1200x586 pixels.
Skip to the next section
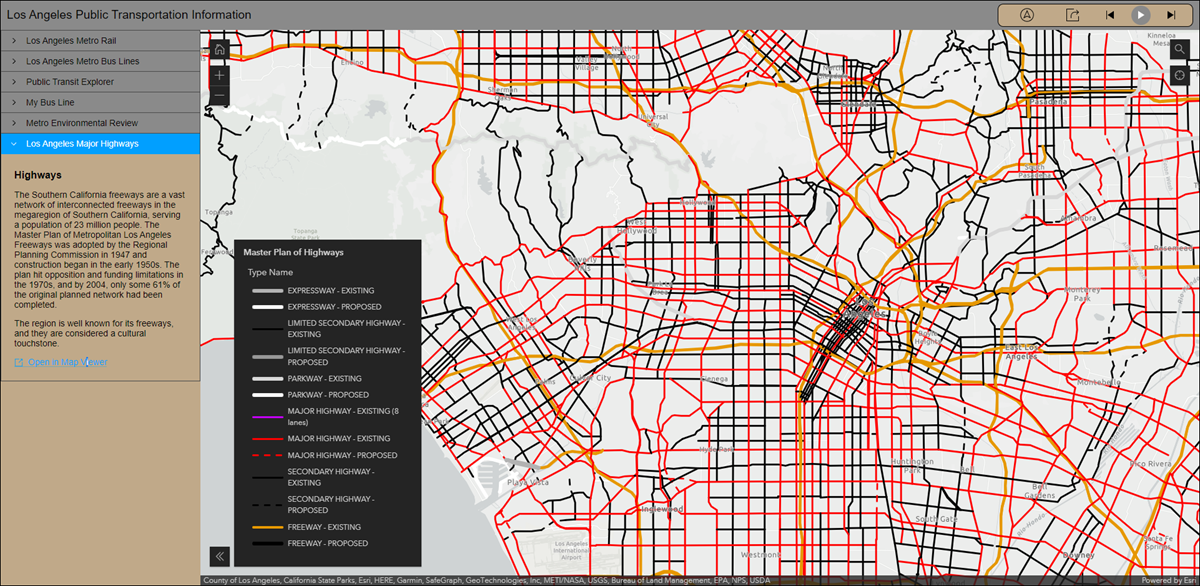point(1170,15)
